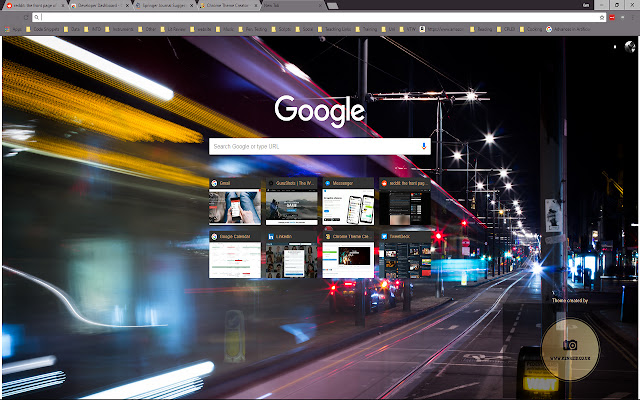The width and height of the screenshot is (640, 400).
Task: Click the reload page icon
Action: pyautogui.click(x=26, y=18)
